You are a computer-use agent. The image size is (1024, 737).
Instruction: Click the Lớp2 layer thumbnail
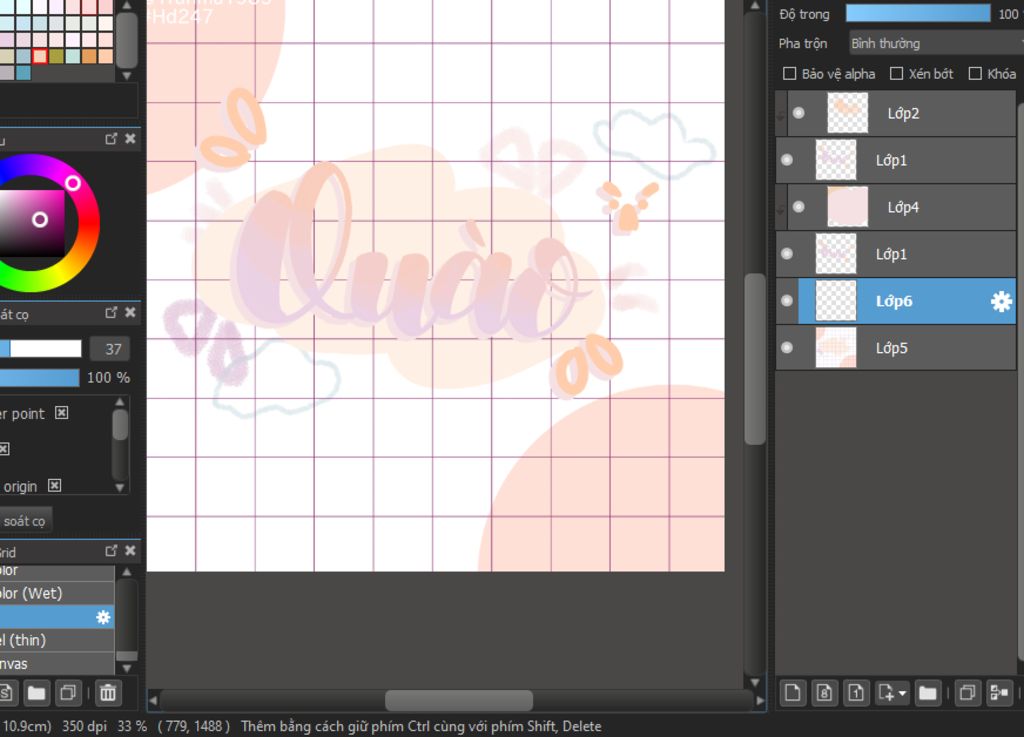[848, 113]
